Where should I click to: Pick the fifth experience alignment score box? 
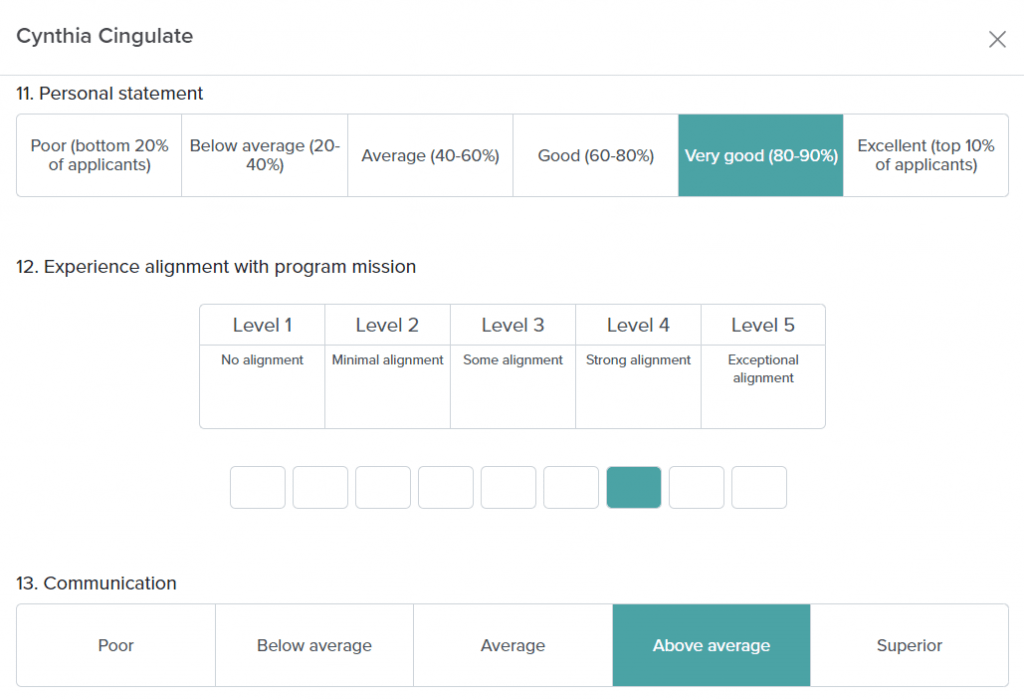pos(509,487)
